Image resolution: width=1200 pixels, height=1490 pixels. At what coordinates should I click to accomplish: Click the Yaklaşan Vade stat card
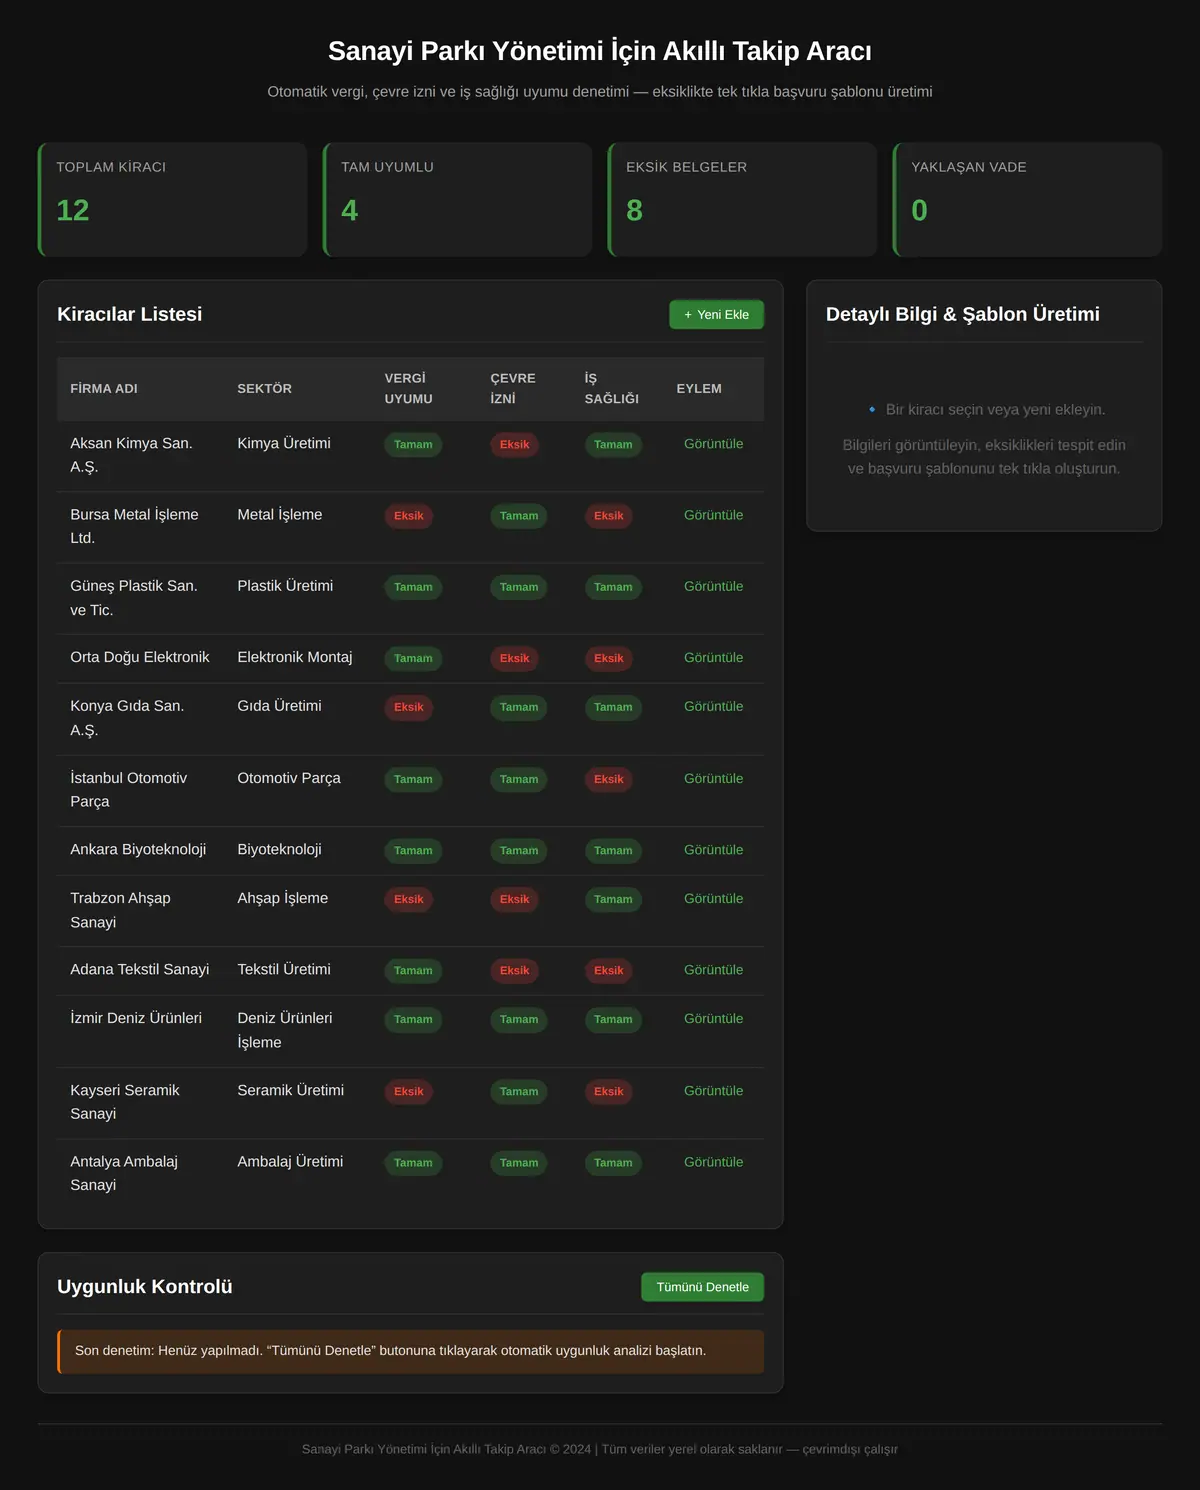(x=1027, y=199)
